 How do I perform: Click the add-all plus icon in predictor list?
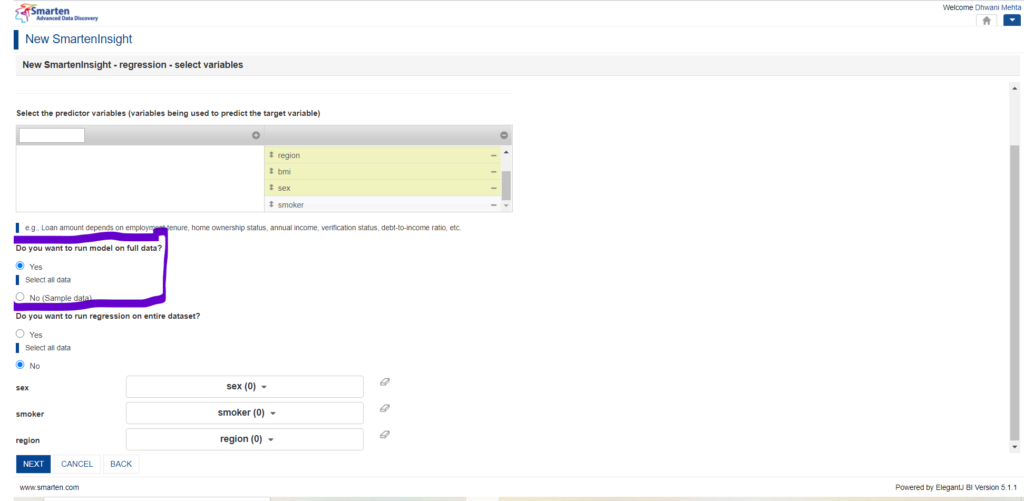coord(256,135)
